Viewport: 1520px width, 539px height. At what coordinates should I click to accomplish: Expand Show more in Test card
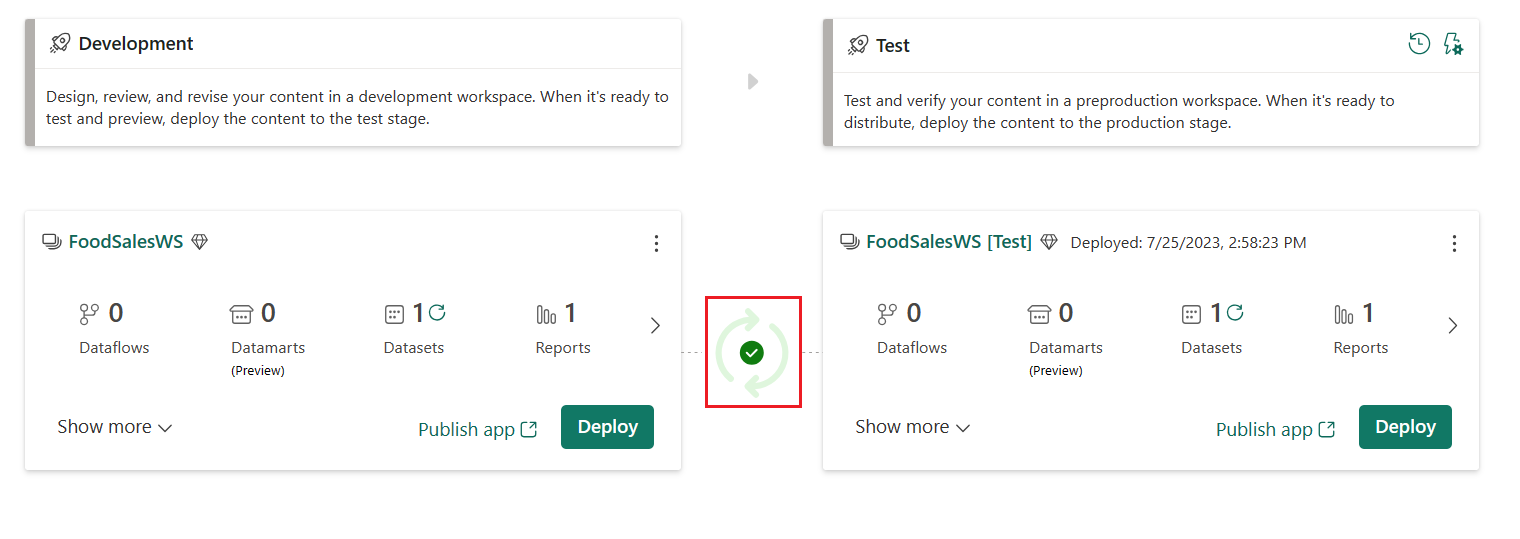click(x=913, y=427)
